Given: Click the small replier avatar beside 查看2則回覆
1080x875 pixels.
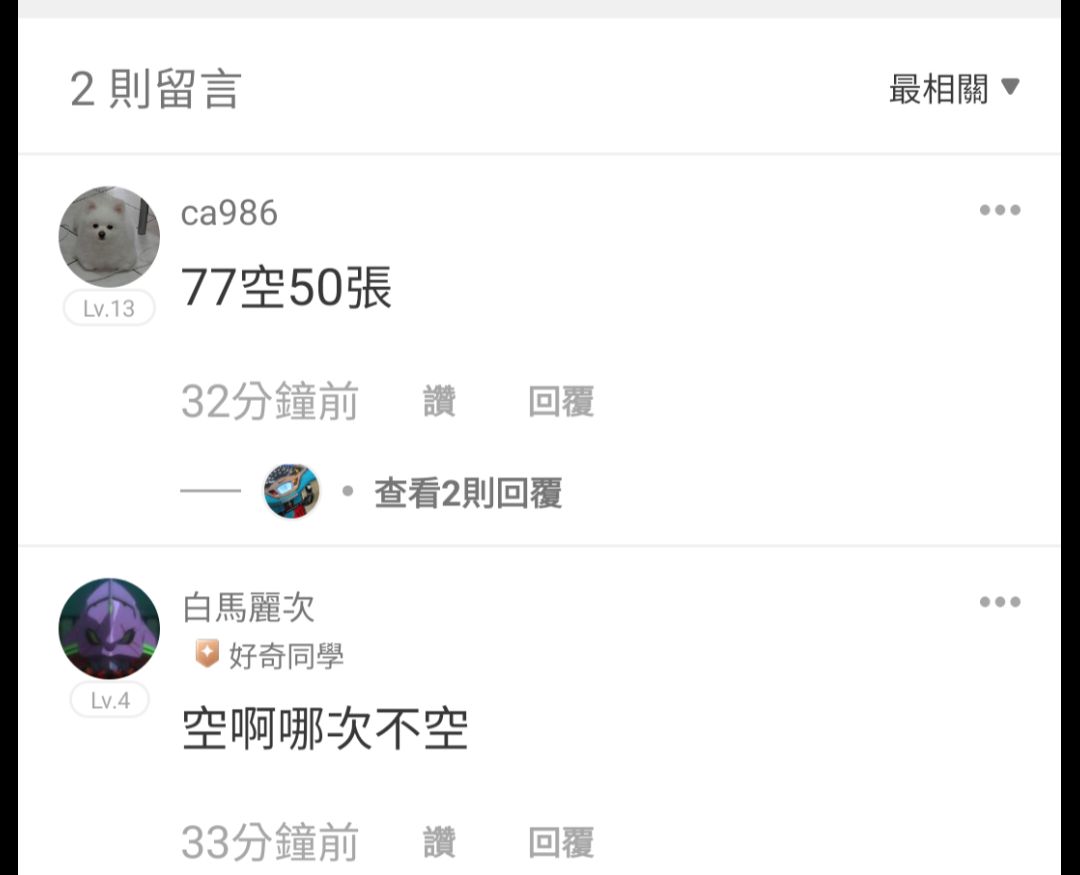Looking at the screenshot, I should click(291, 491).
